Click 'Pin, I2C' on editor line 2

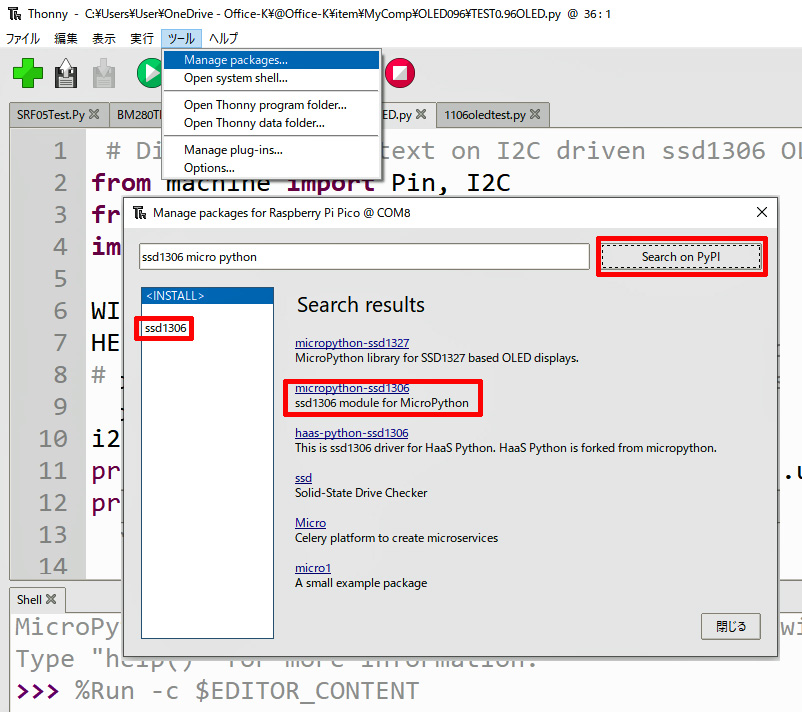[x=451, y=183]
